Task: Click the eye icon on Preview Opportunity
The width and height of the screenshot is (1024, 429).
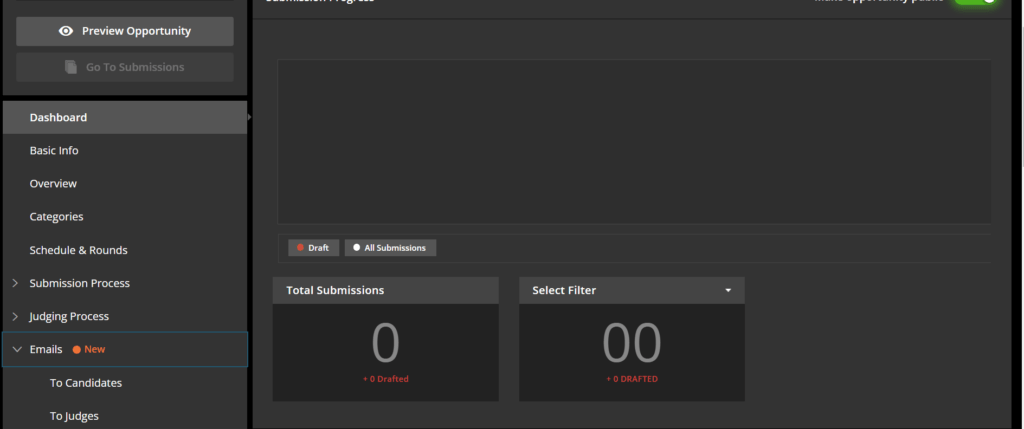Action: [x=66, y=31]
